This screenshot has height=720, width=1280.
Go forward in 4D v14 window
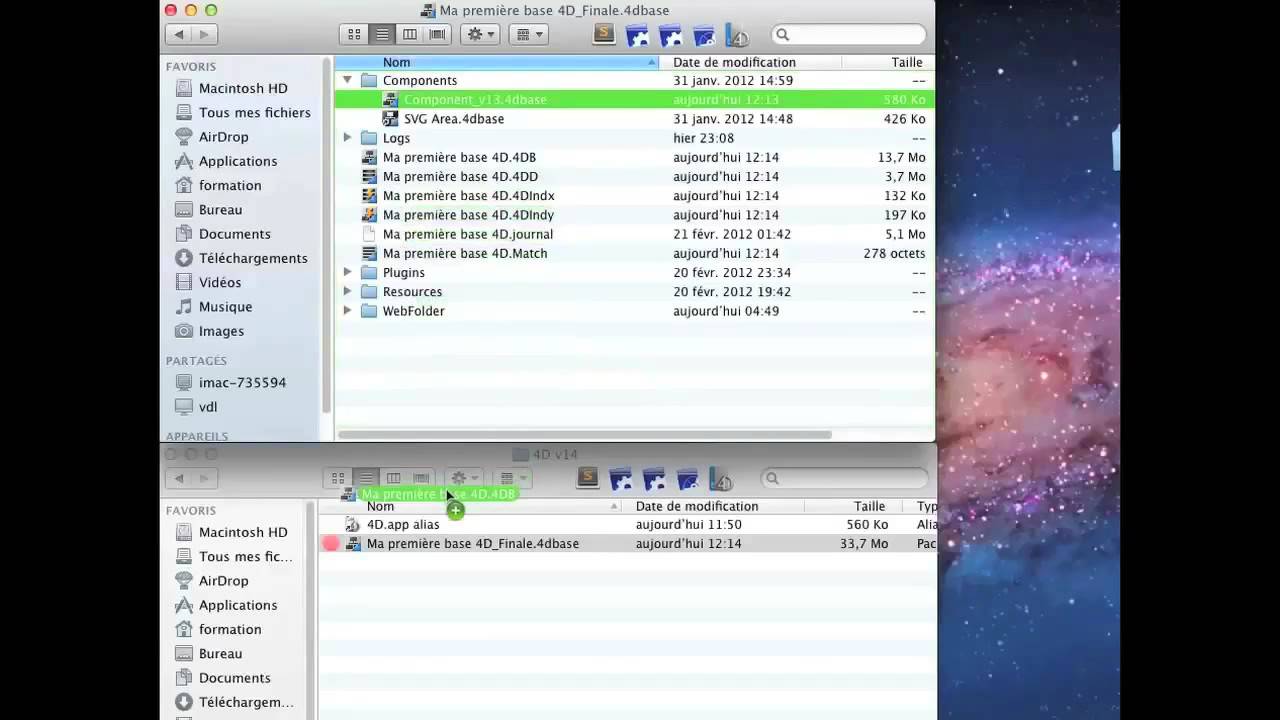tap(204, 478)
